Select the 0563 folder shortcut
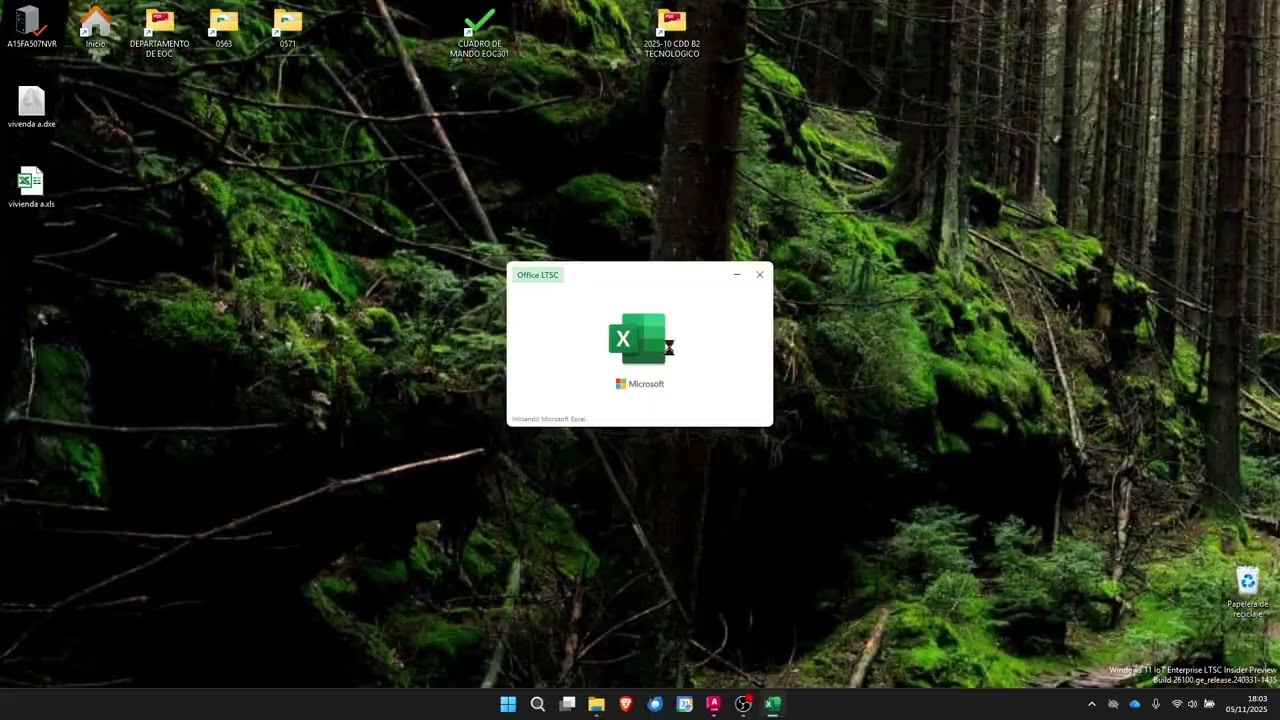This screenshot has height=720, width=1280. [223, 27]
